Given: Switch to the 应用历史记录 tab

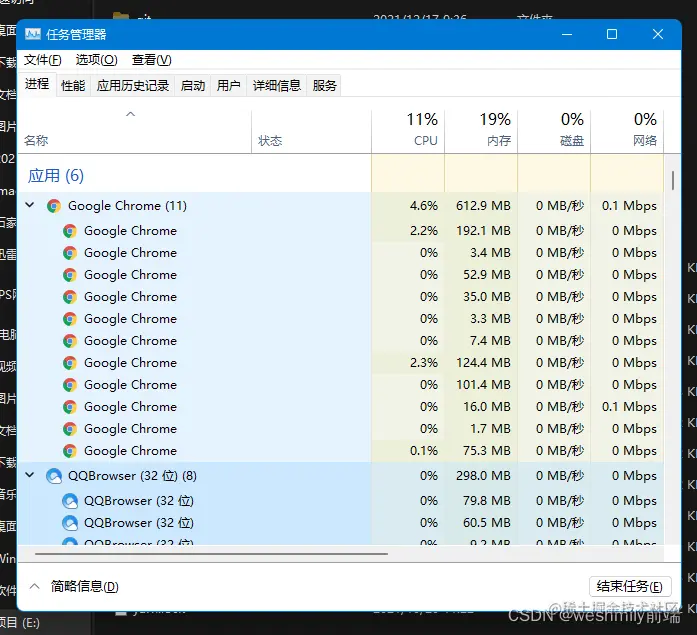Looking at the screenshot, I should [133, 85].
